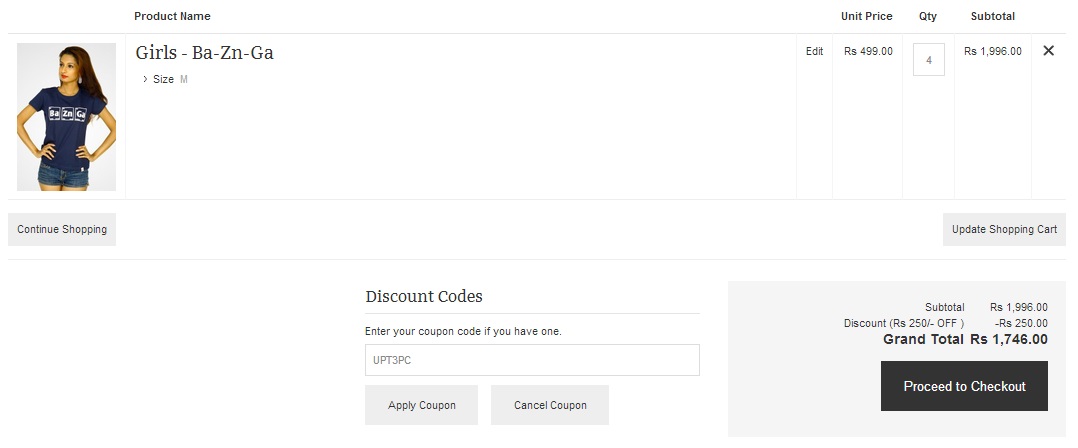Open the Girls - Ba-Zn-Ga product link
Viewport: 1078px width, 448px height.
tap(204, 53)
